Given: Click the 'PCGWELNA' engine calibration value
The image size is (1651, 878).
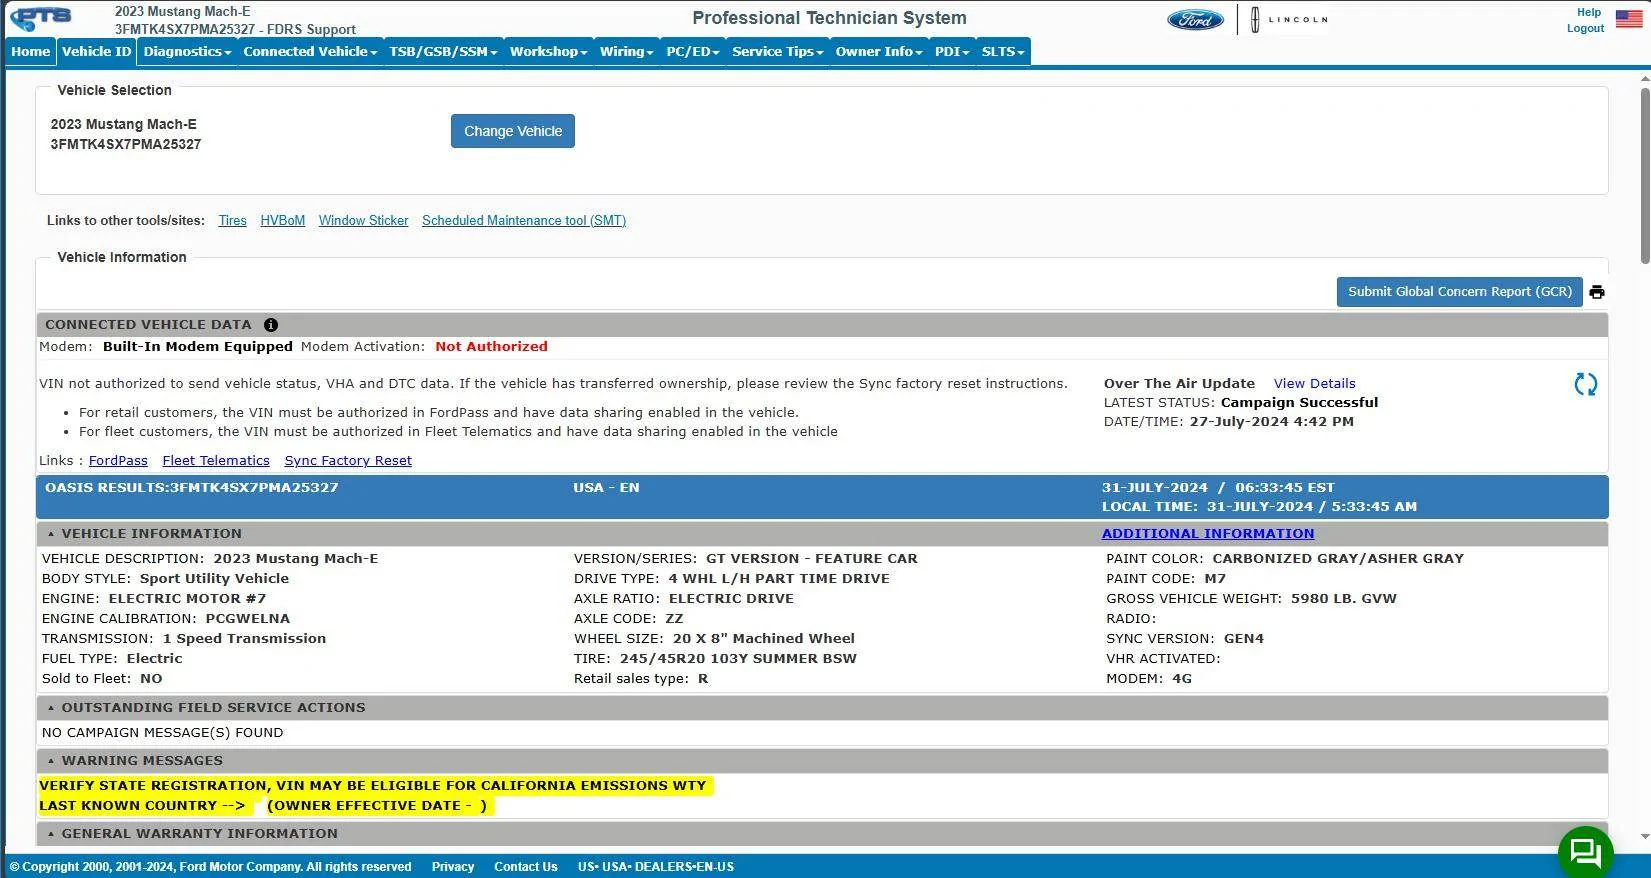Looking at the screenshot, I should [x=248, y=619].
